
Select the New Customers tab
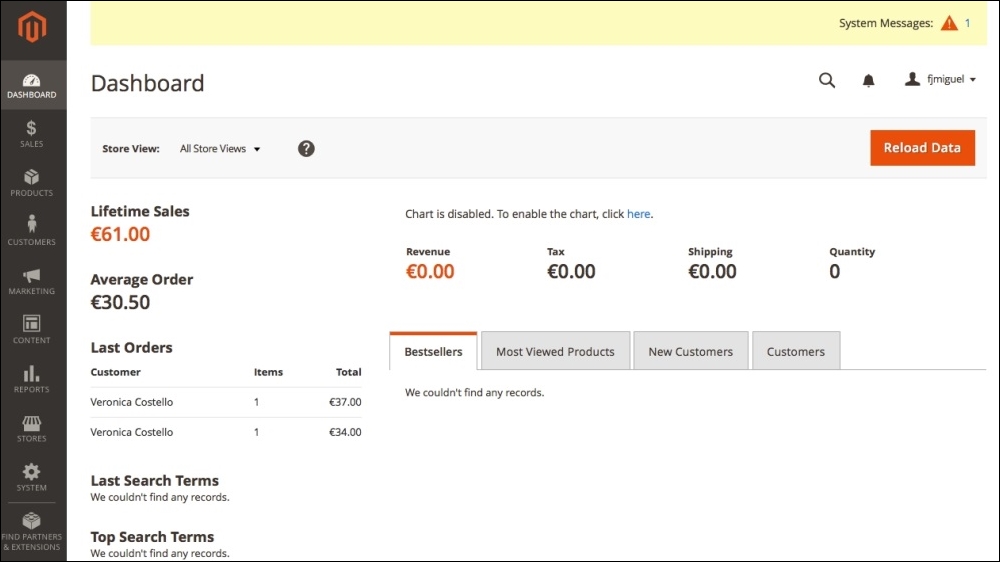pyautogui.click(x=690, y=352)
